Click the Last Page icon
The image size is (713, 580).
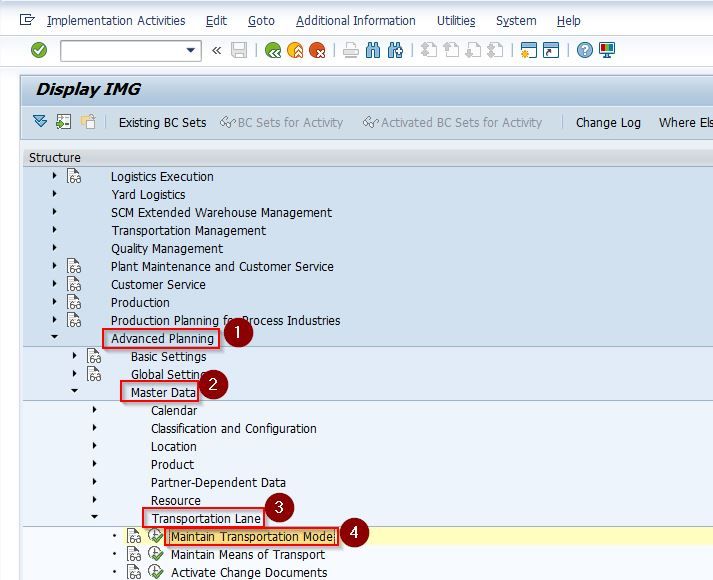(x=496, y=50)
